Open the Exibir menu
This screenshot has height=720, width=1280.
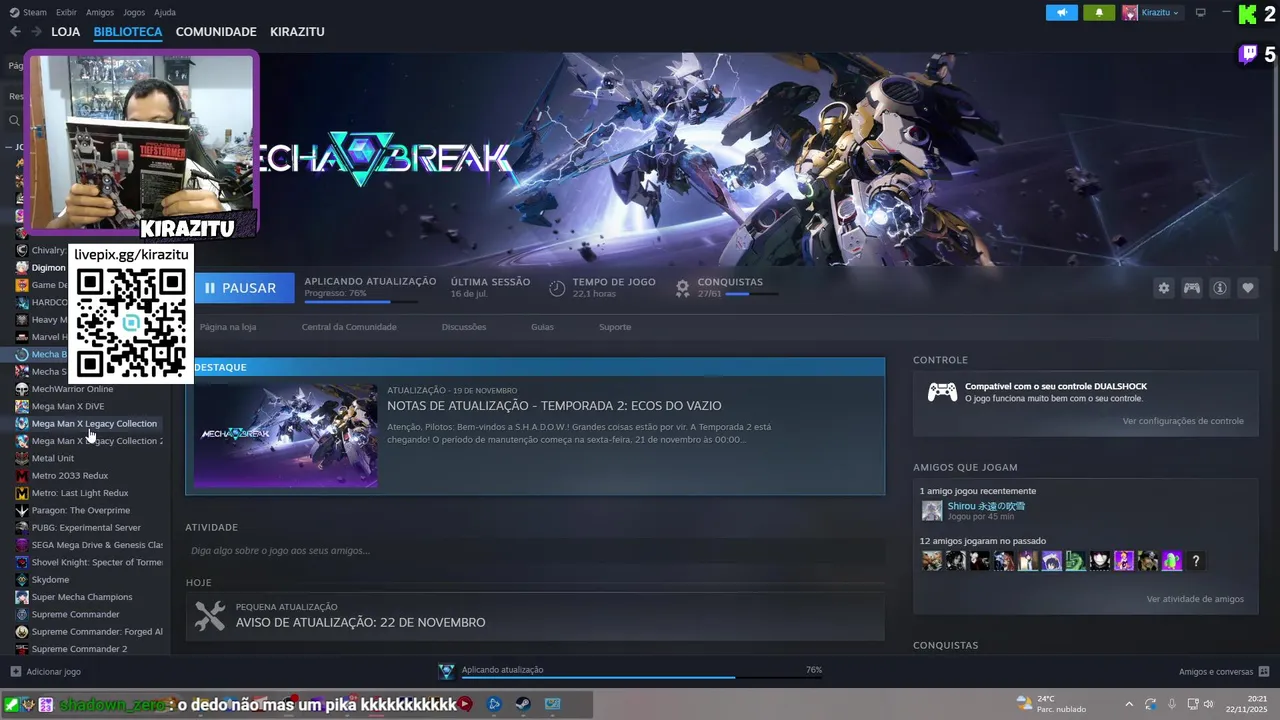point(66,13)
